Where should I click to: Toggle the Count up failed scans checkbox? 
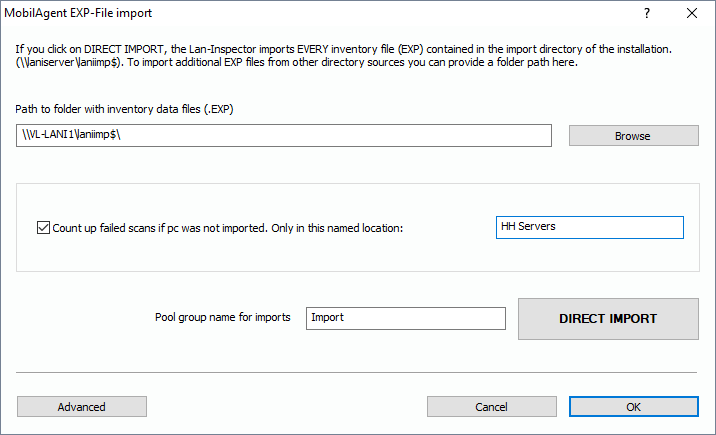(x=43, y=228)
